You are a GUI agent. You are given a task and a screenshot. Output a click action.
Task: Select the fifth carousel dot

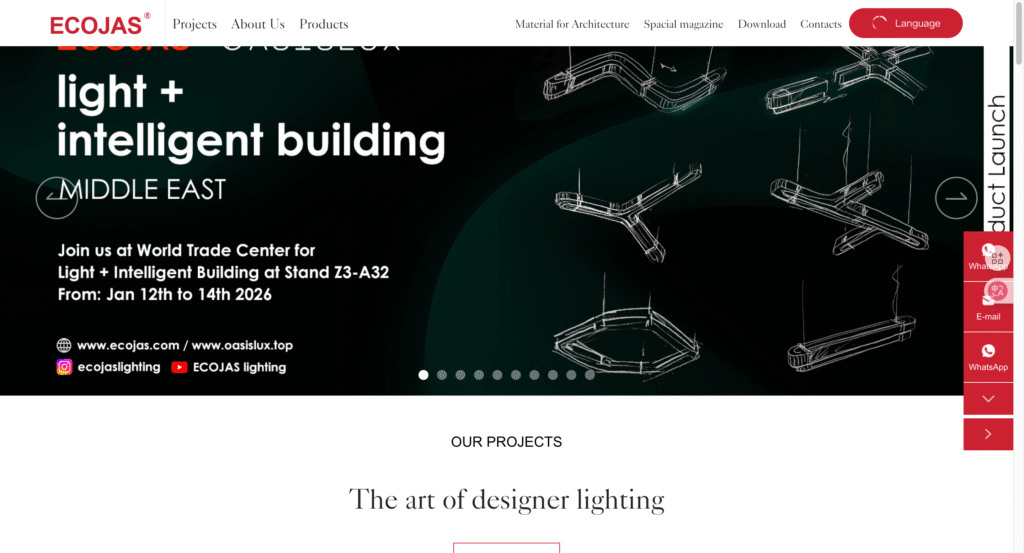497,375
